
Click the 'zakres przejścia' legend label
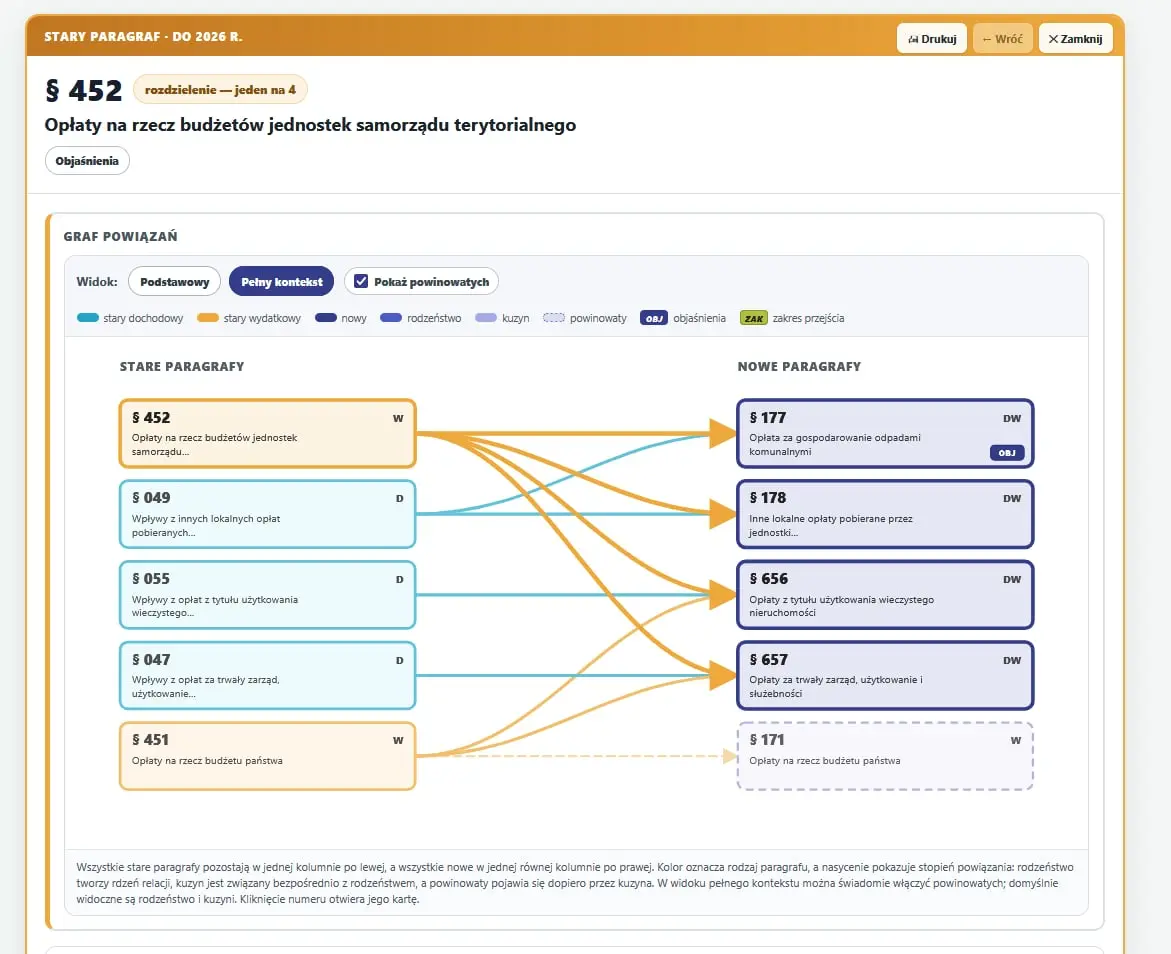(x=809, y=318)
